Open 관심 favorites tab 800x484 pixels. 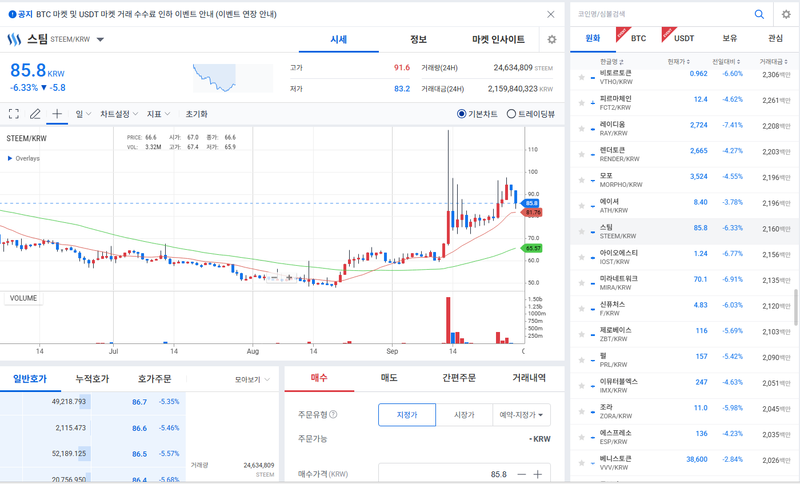click(776, 38)
